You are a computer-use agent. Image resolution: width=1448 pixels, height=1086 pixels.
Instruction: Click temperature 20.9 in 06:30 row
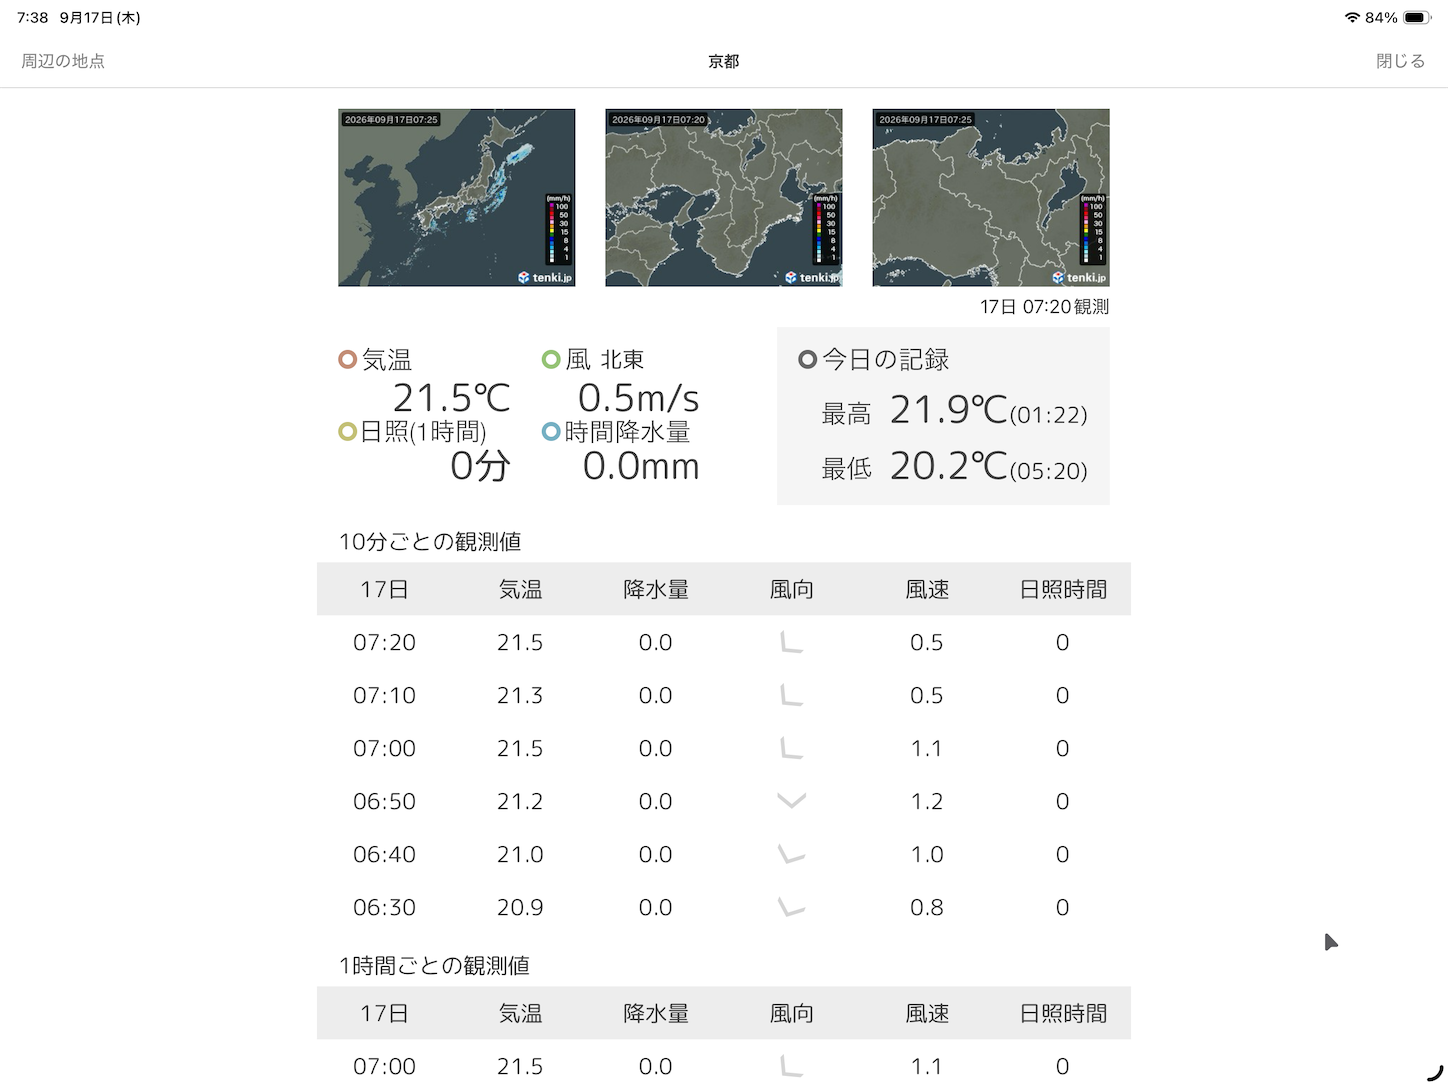click(x=520, y=907)
